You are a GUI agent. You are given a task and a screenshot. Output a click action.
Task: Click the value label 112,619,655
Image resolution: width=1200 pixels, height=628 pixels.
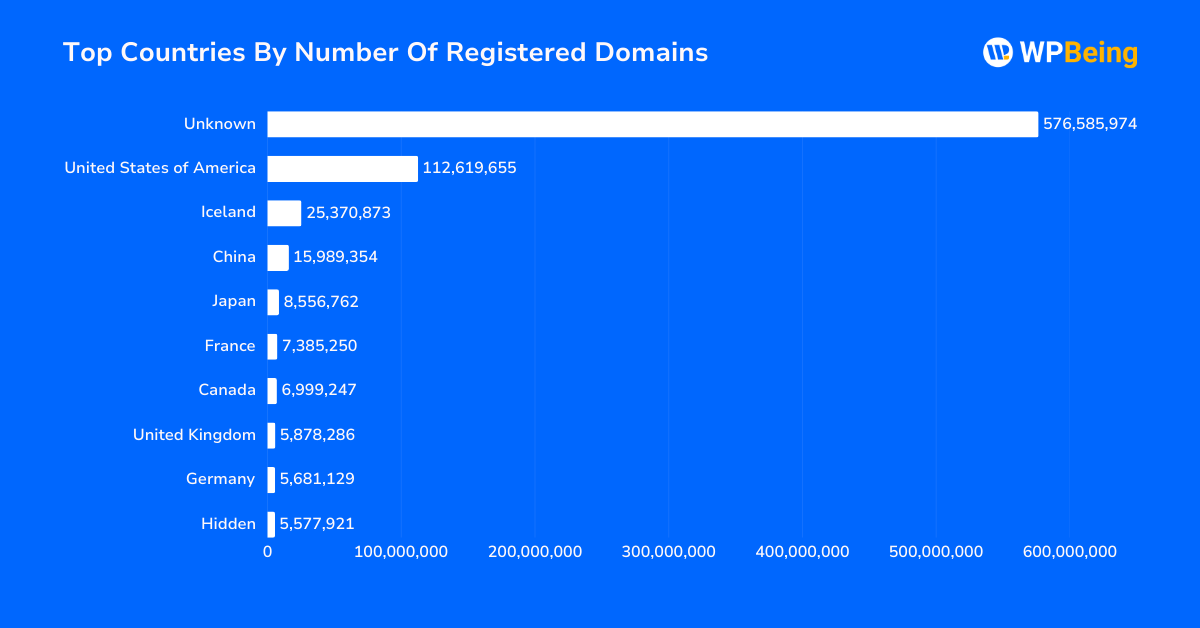(x=470, y=167)
